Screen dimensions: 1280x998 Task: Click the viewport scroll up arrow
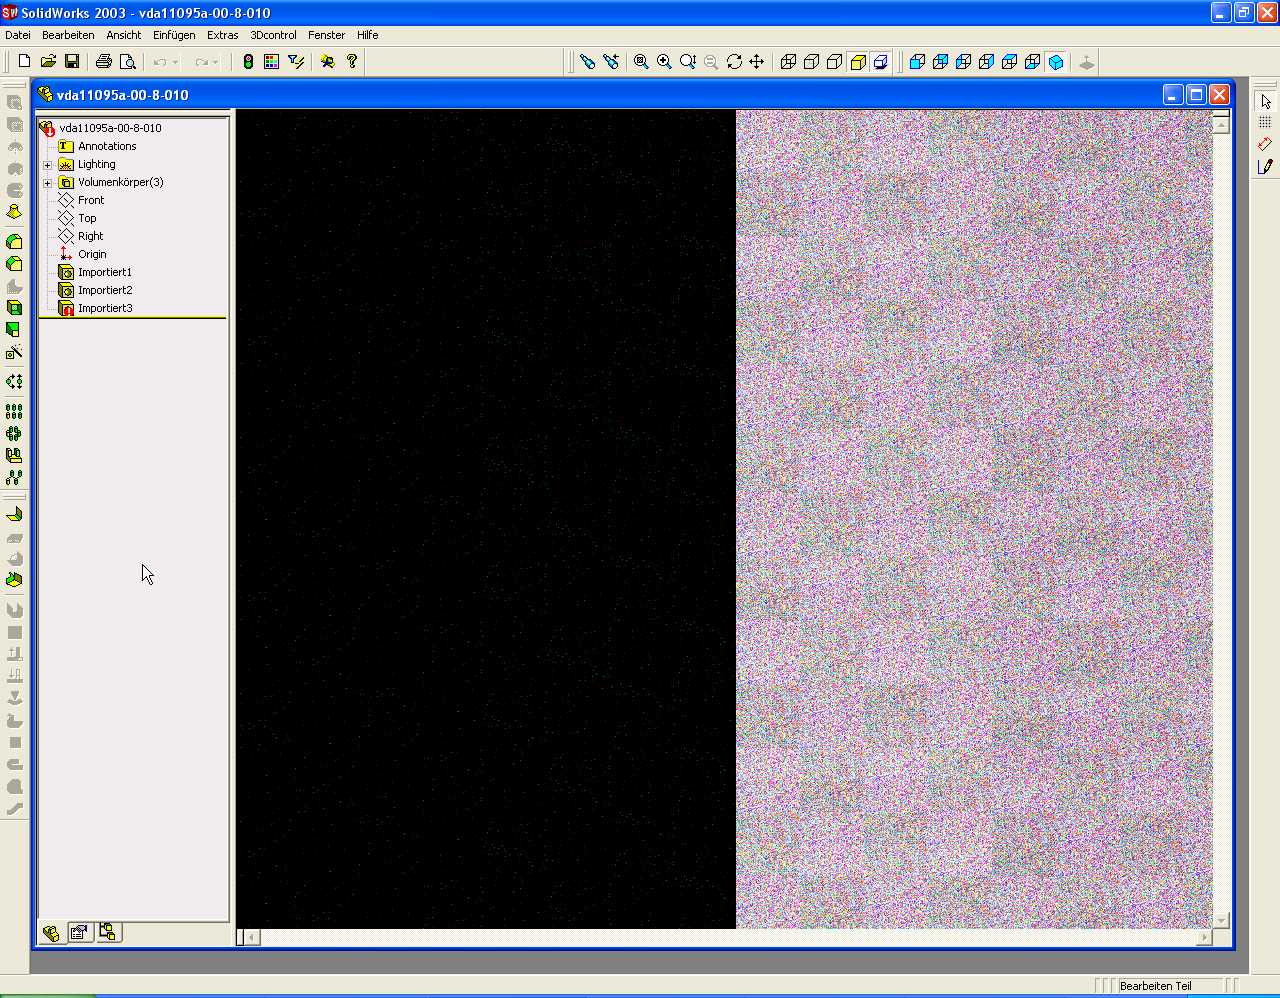[1221, 124]
